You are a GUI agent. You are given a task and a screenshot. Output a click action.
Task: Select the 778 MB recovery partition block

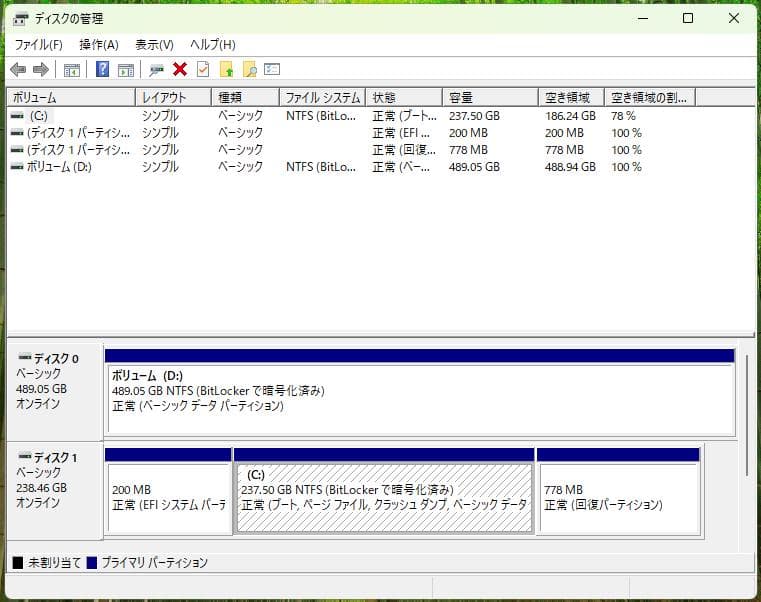click(618, 491)
